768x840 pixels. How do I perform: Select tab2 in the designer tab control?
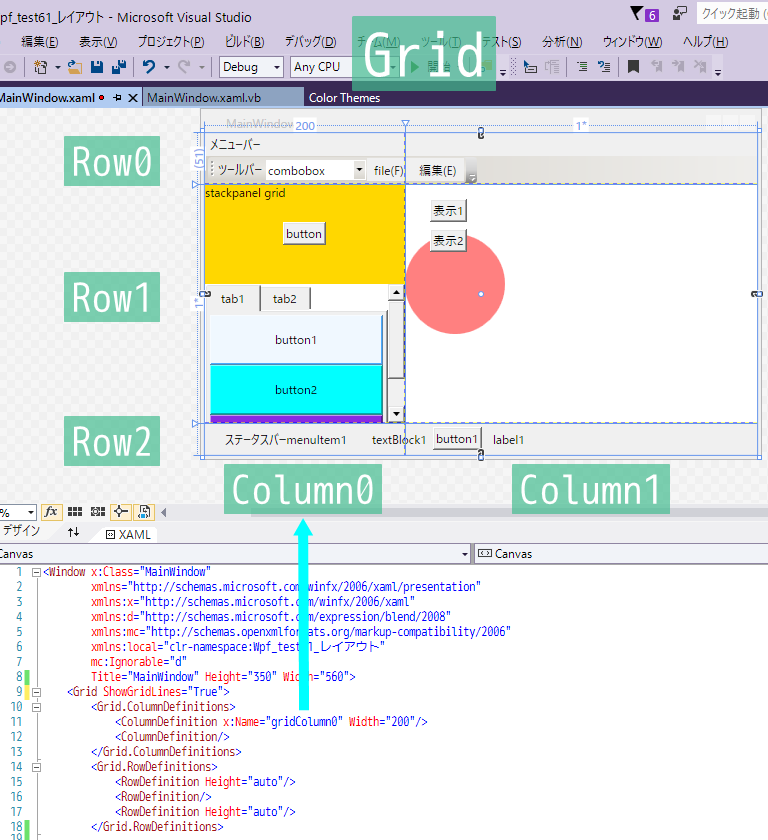[284, 299]
